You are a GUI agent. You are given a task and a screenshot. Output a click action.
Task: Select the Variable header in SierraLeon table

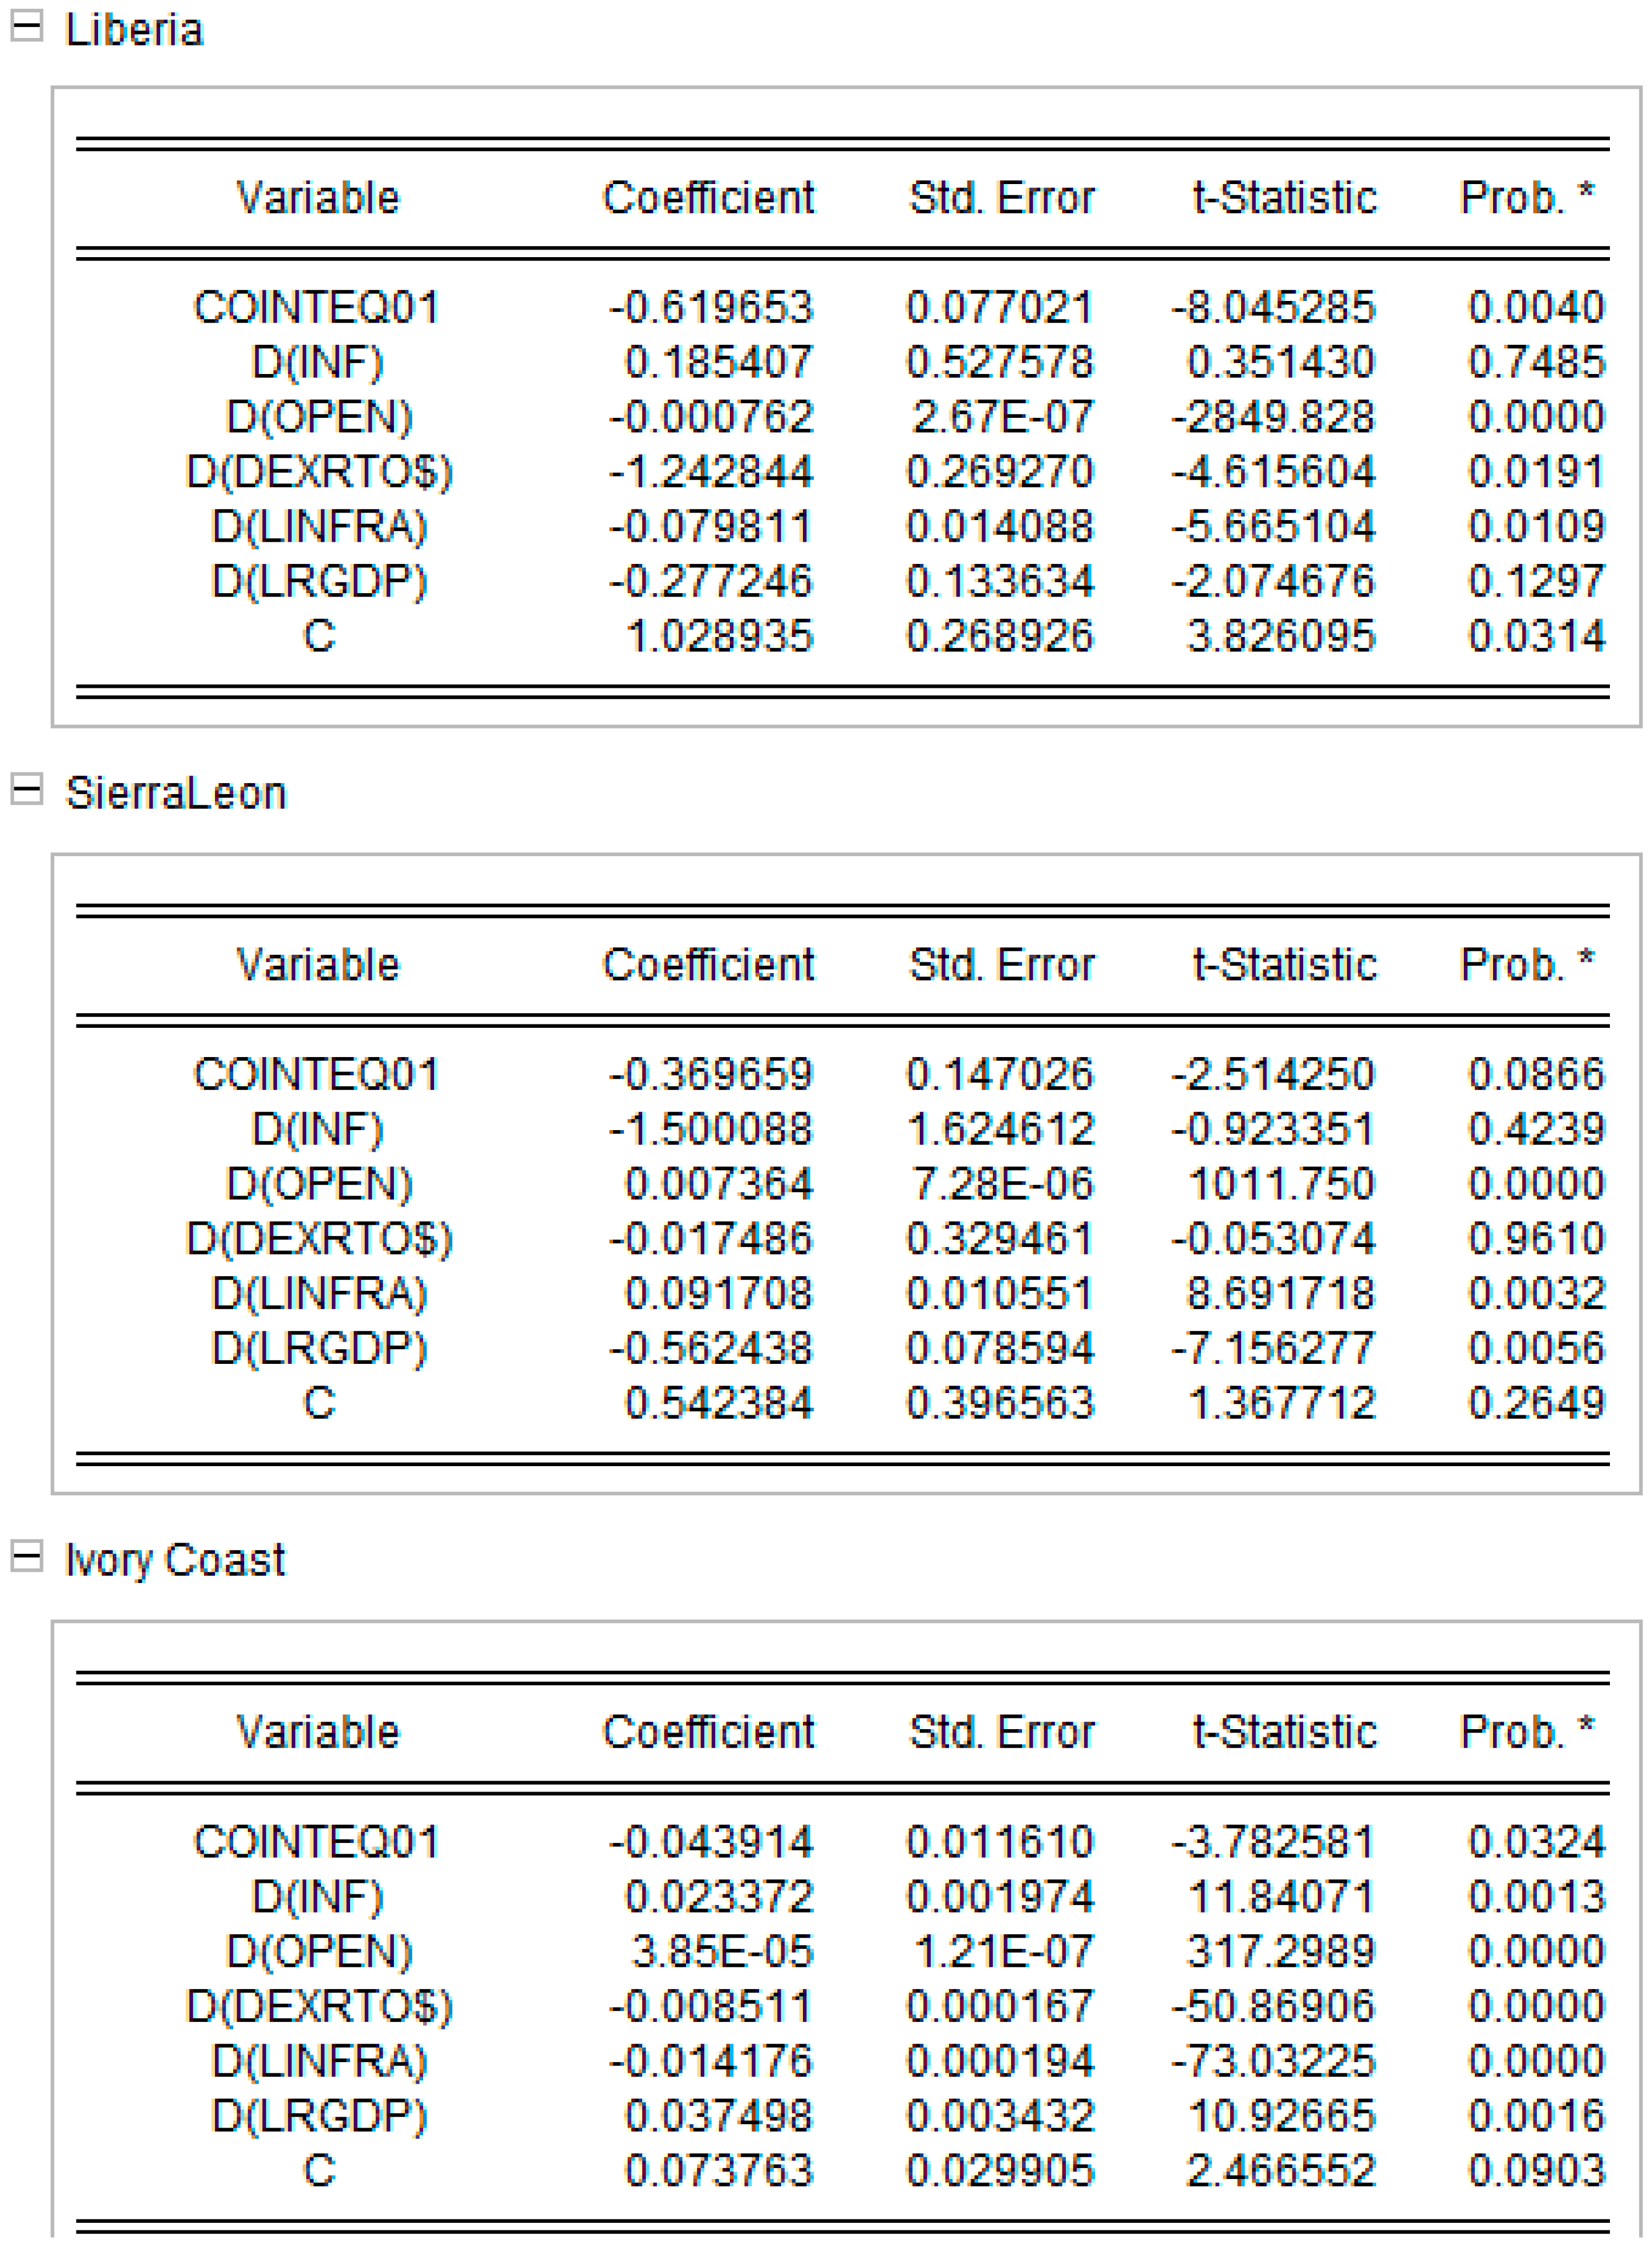tap(318, 965)
